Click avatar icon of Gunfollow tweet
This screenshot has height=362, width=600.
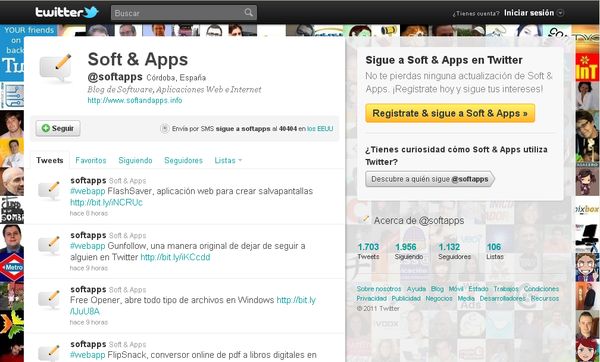(49, 245)
